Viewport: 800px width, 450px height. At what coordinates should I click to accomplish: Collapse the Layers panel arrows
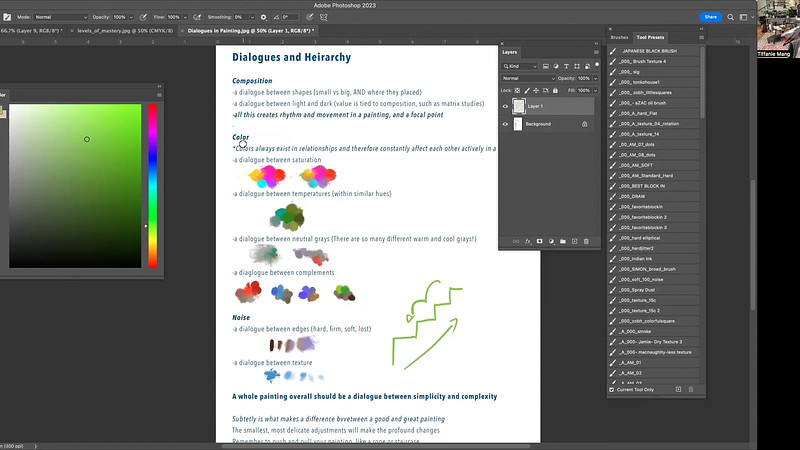pos(596,44)
